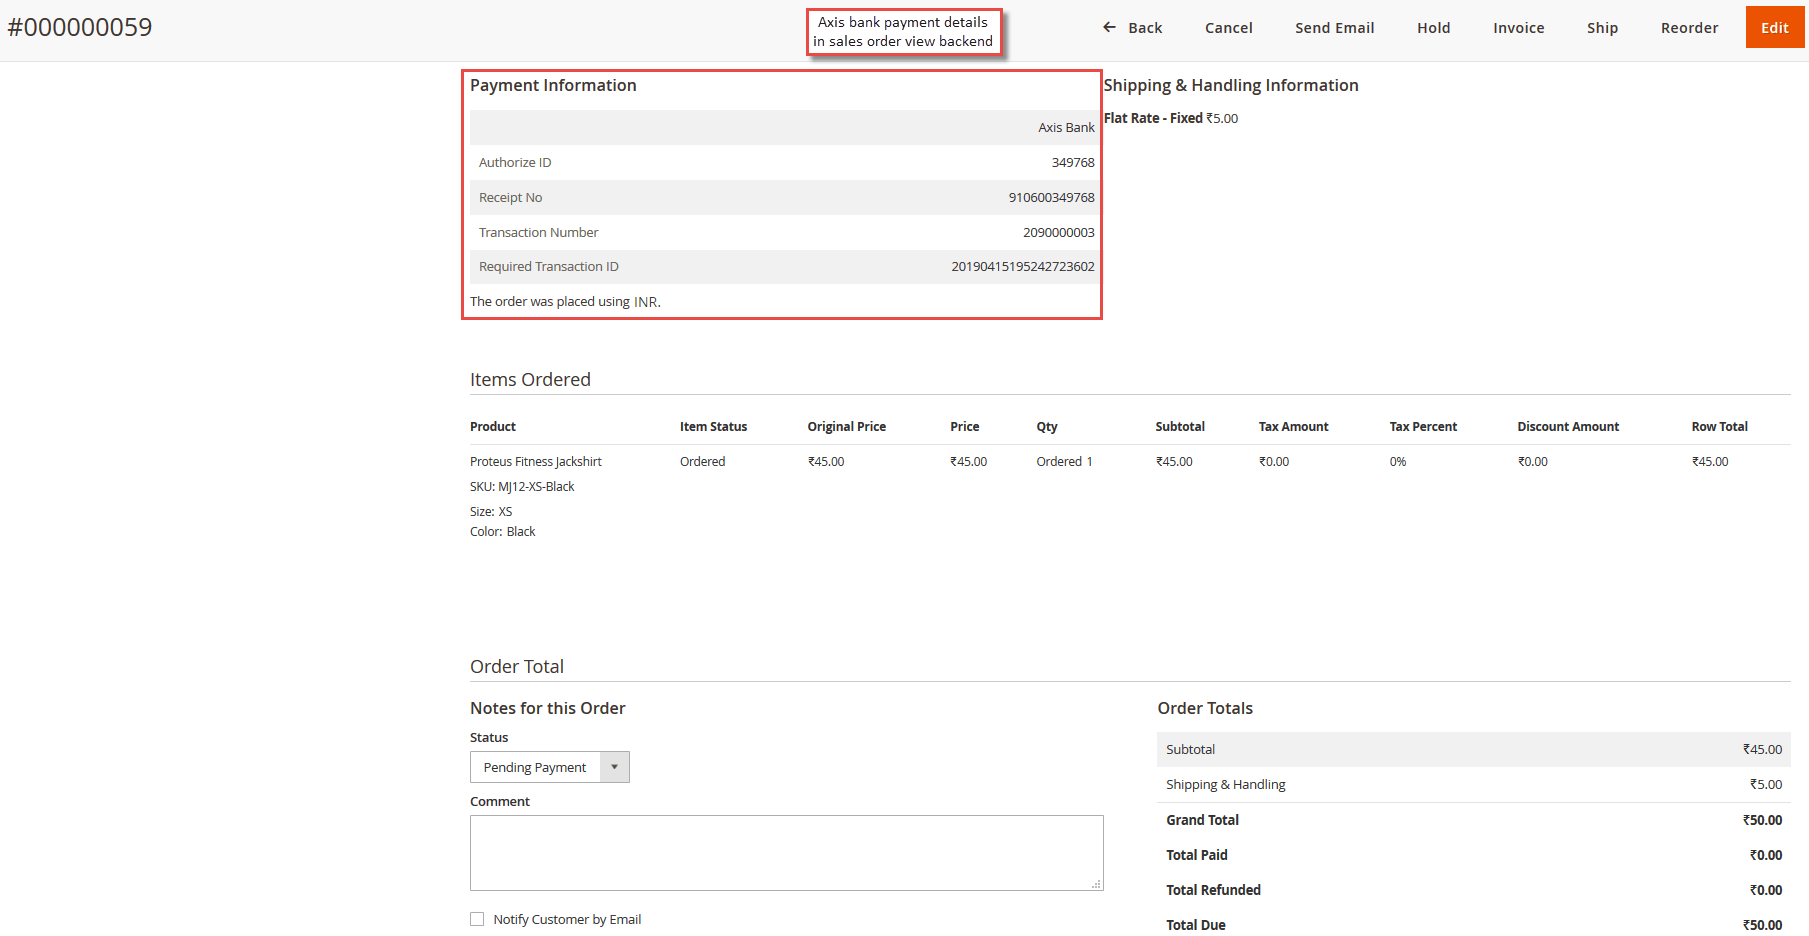Screen dimensions: 1809x936
Task: Click the Discount Amount column header
Action: tap(1568, 426)
